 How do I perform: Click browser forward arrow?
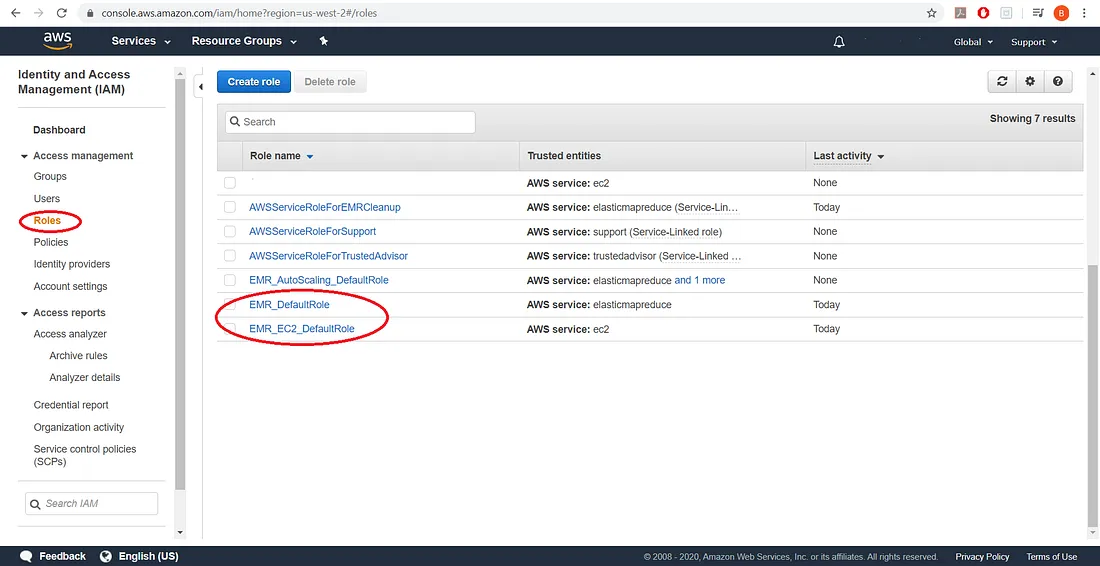click(39, 13)
